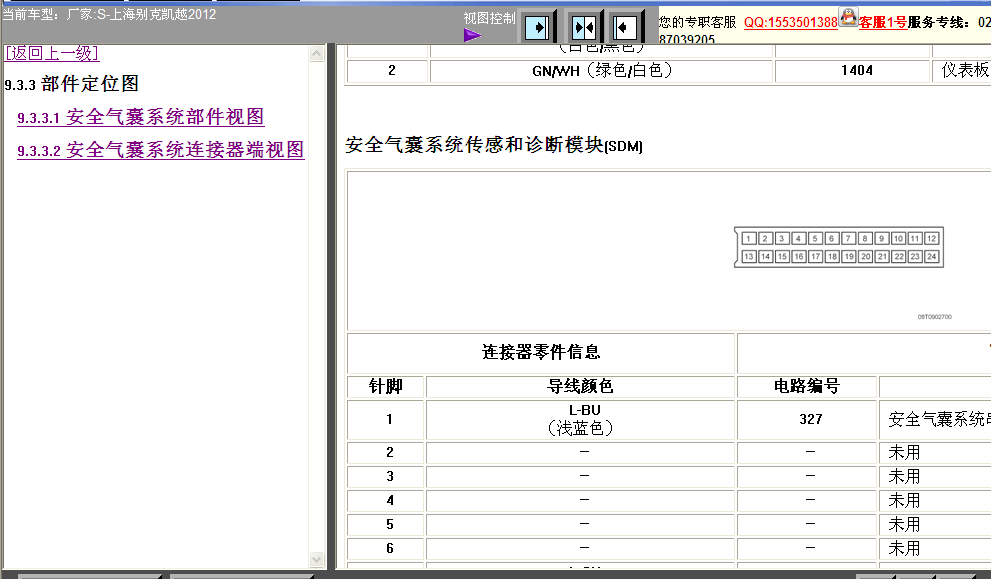Open 9.3.3.2 安全气囊系统连接器端视图

click(x=160, y=150)
